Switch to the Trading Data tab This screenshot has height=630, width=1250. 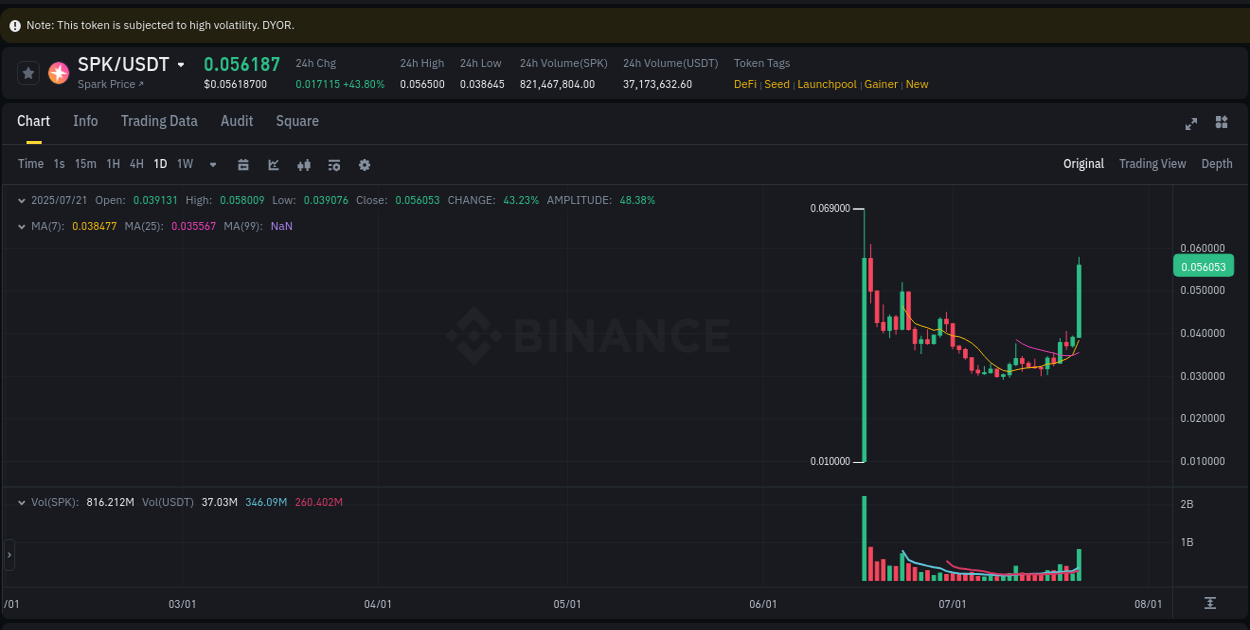(159, 121)
